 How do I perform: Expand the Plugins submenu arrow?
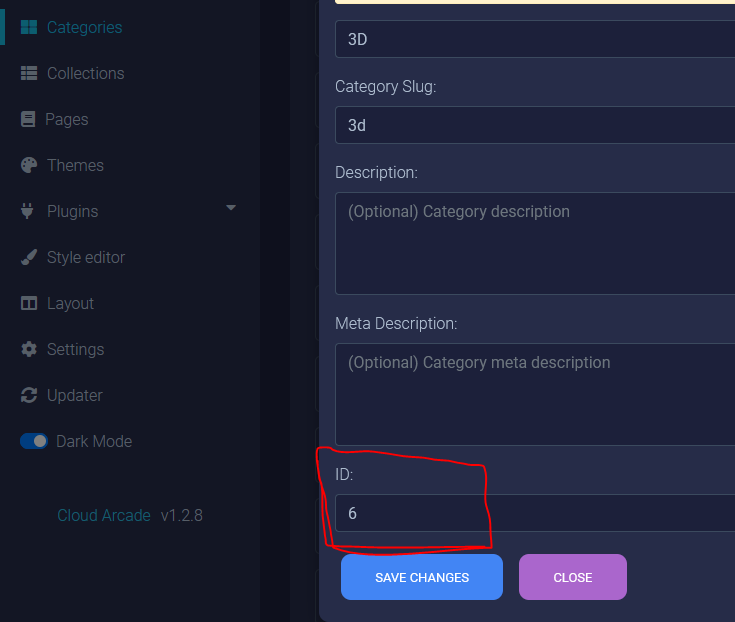coord(231,208)
